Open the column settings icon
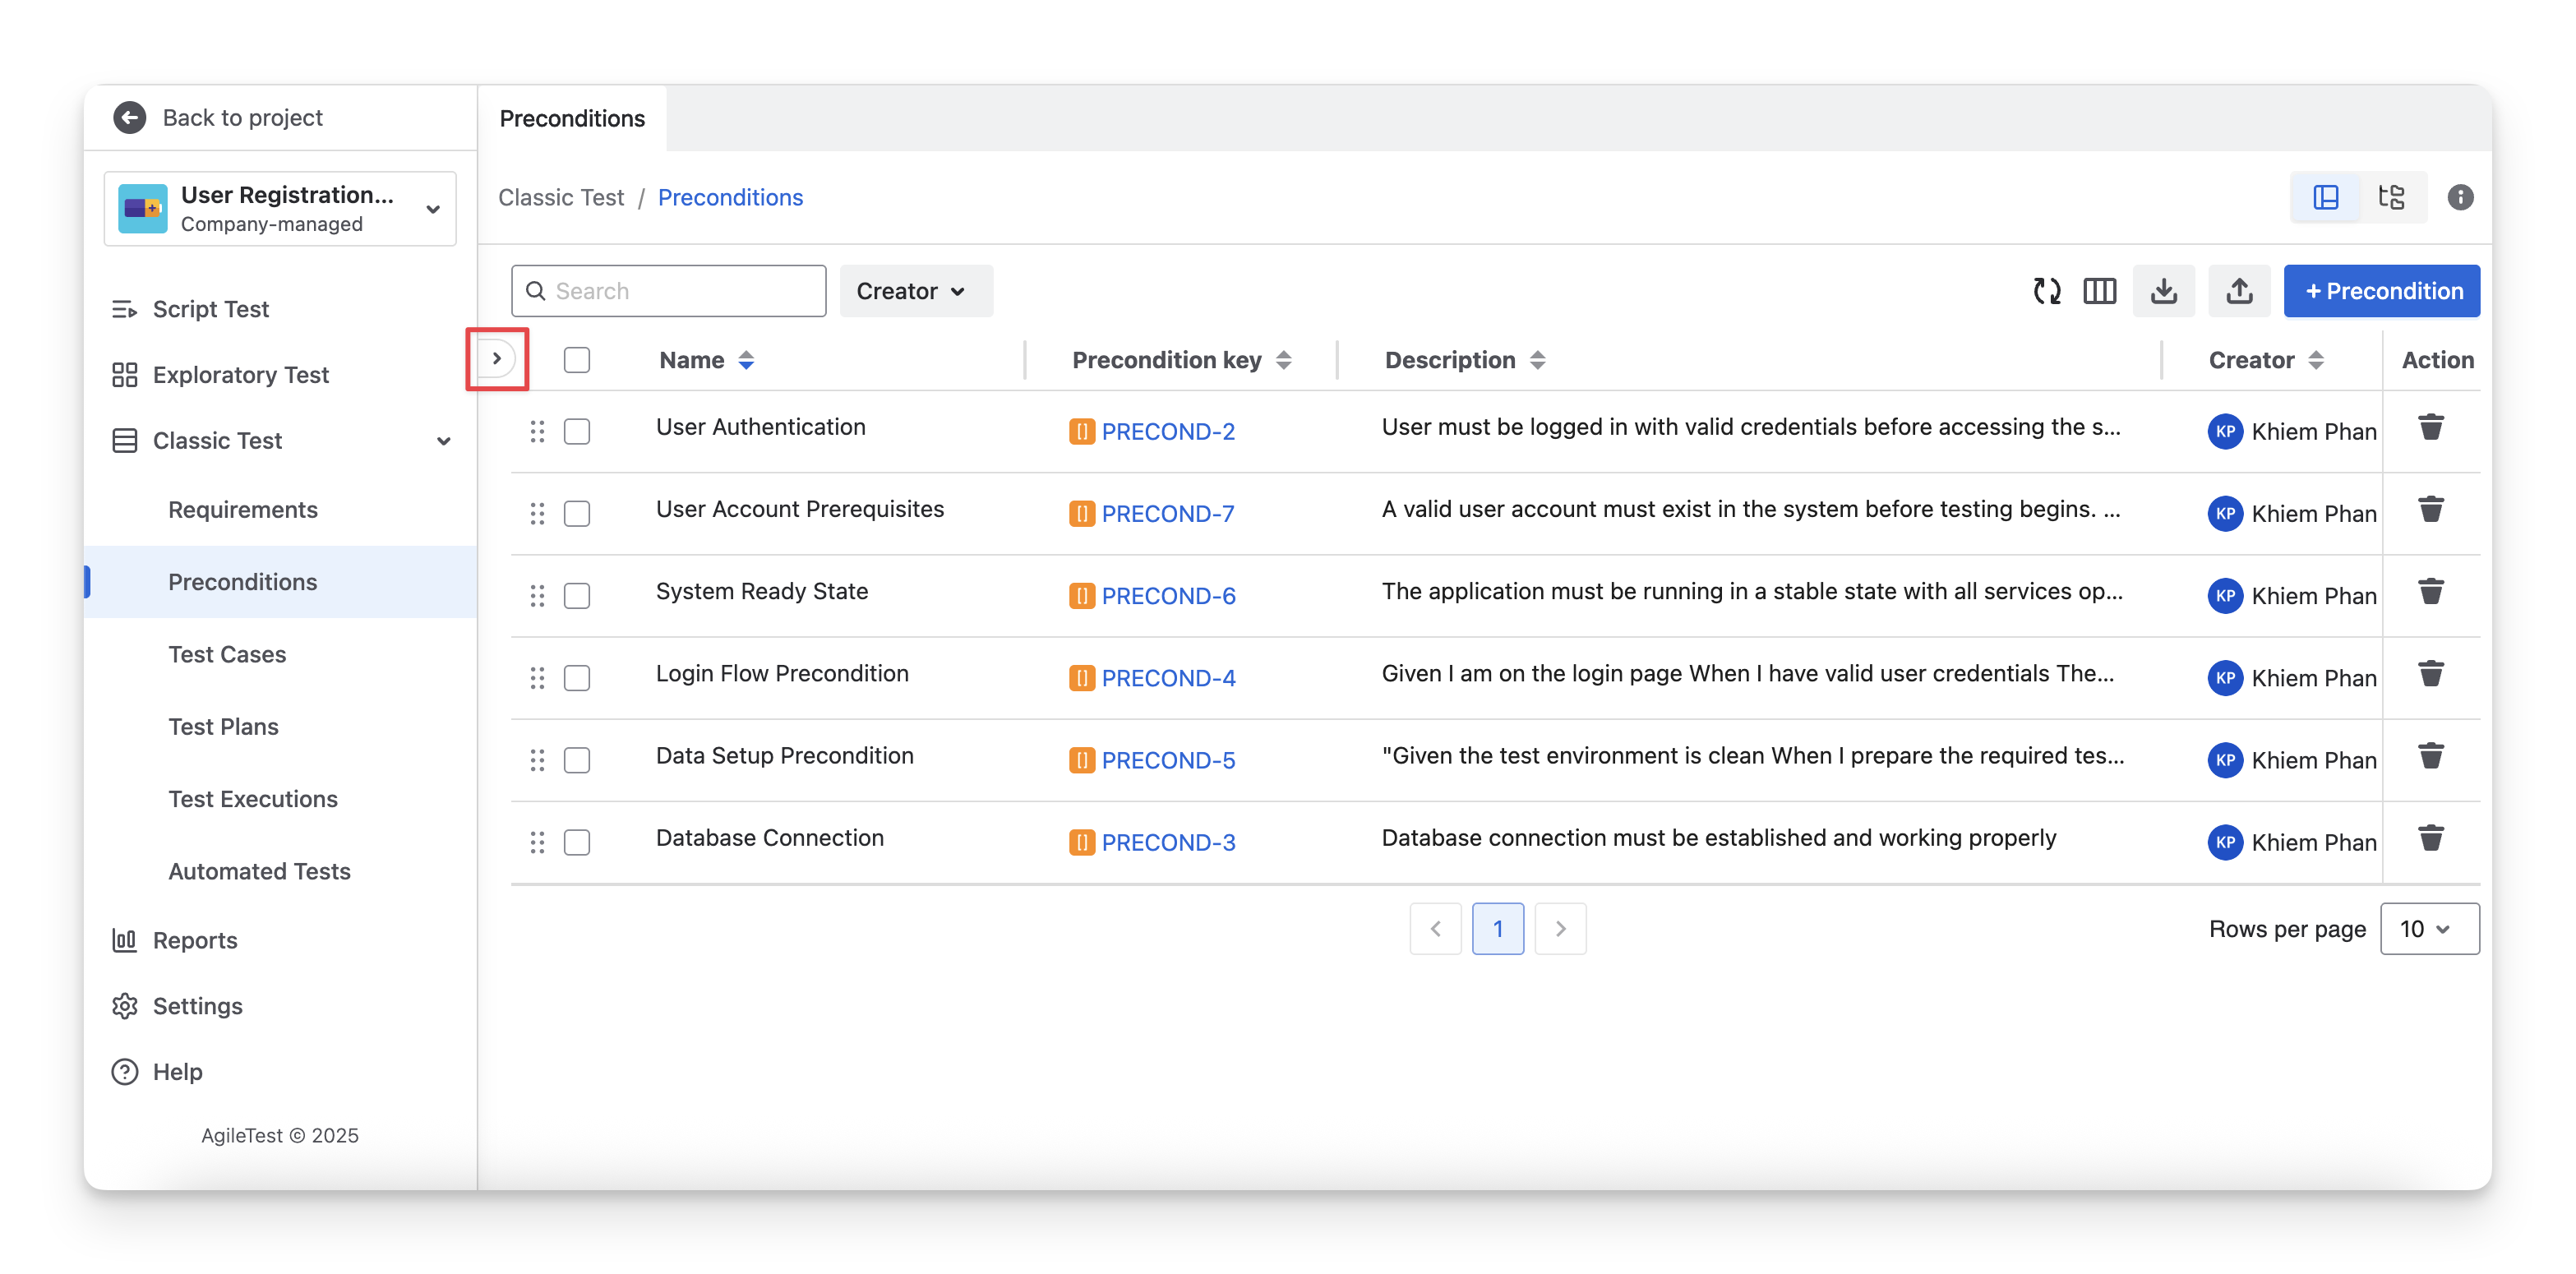This screenshot has height=1274, width=2576. click(2099, 291)
